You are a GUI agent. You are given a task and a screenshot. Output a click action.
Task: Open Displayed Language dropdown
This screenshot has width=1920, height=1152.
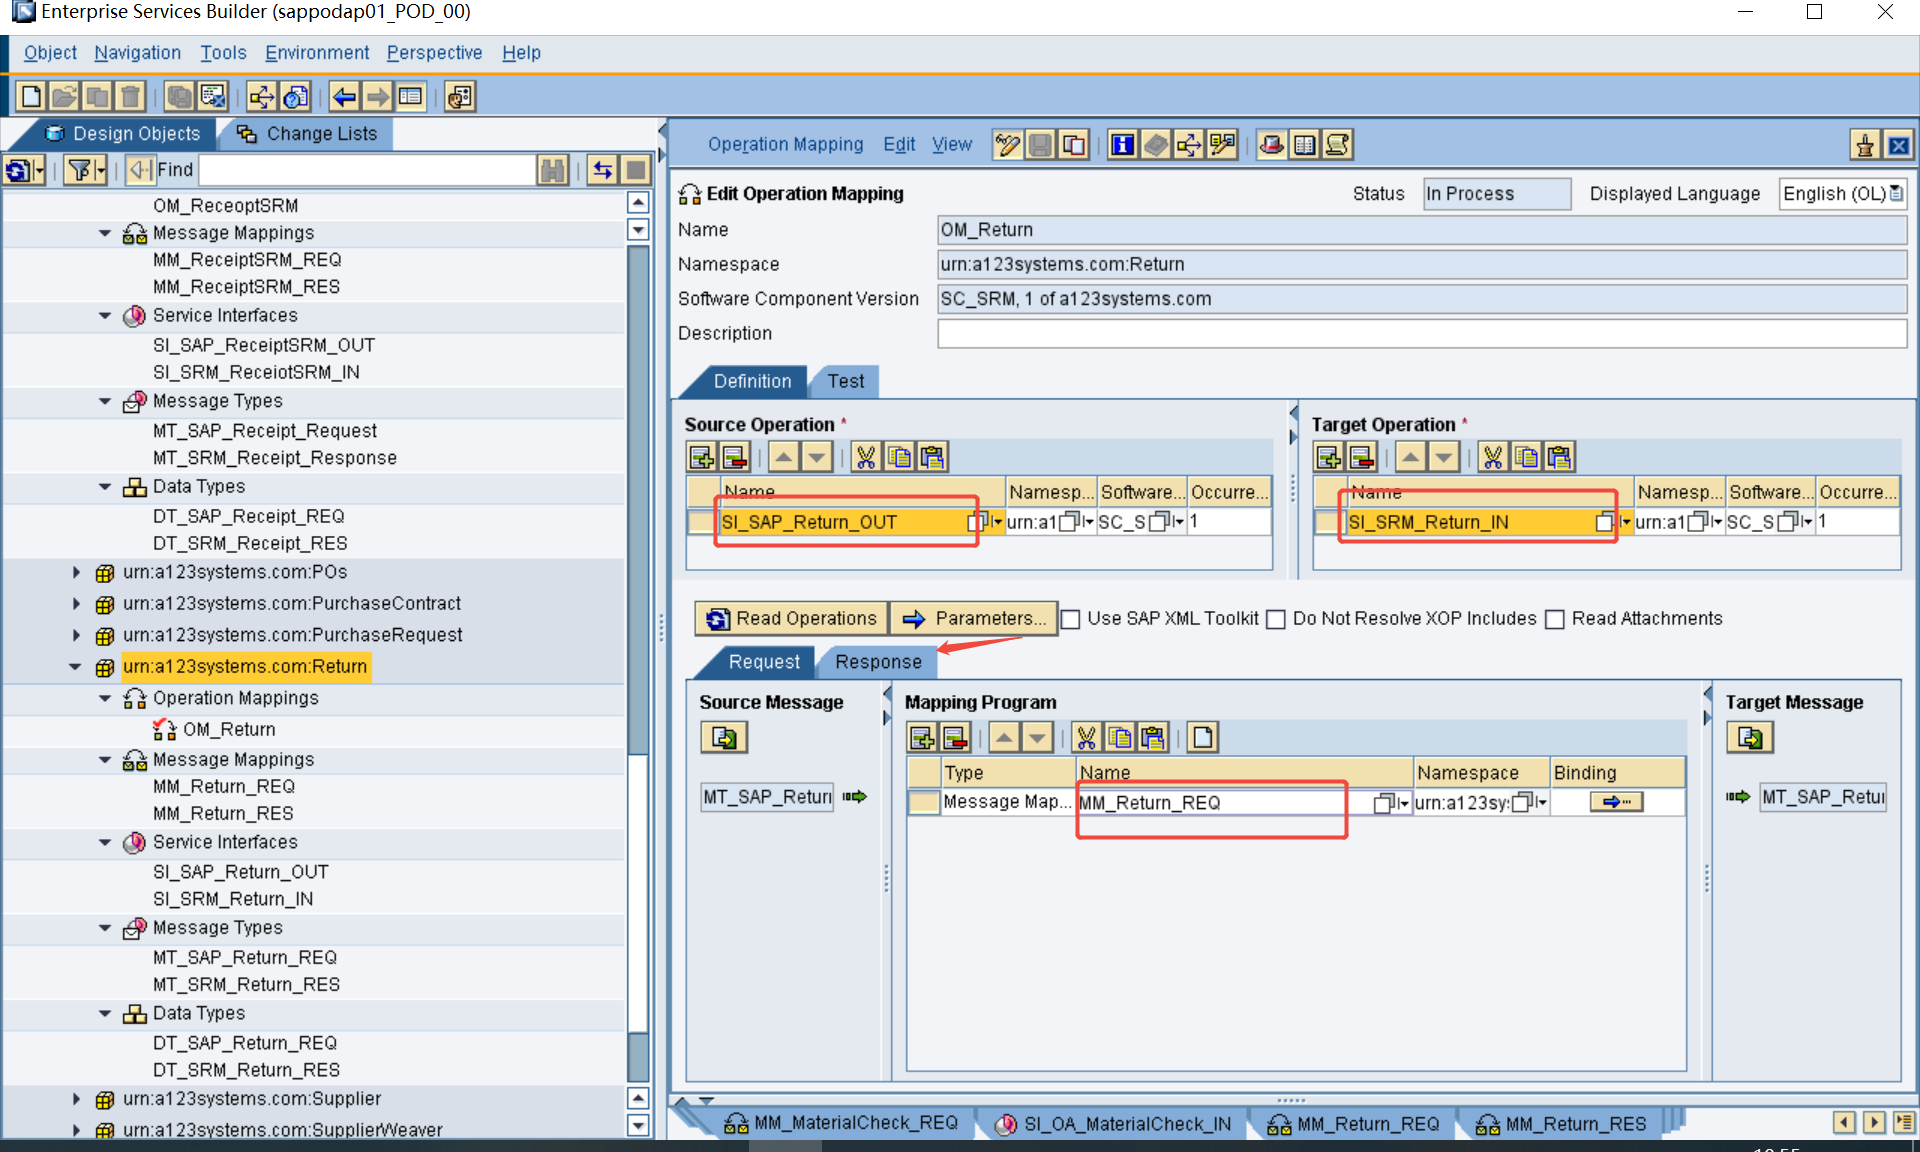coord(1896,194)
